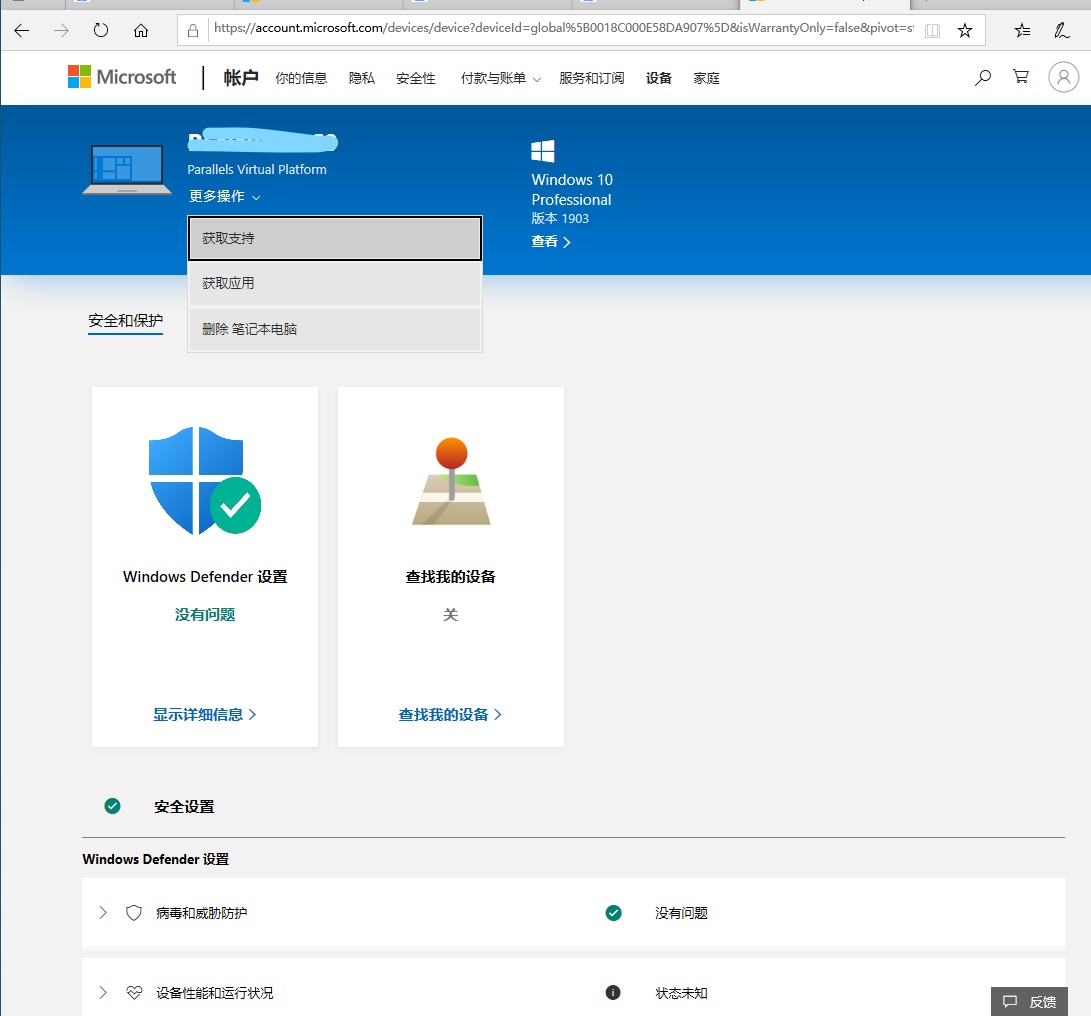Screen dimensions: 1091x1016
Task: Click the shield icon beside 病毒和威胁防护
Action: [134, 913]
